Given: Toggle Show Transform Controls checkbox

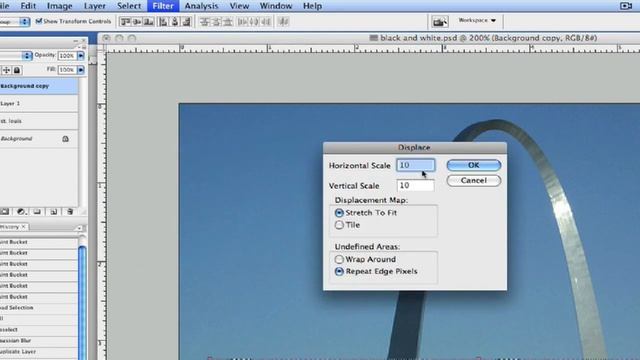Looking at the screenshot, I should [39, 21].
